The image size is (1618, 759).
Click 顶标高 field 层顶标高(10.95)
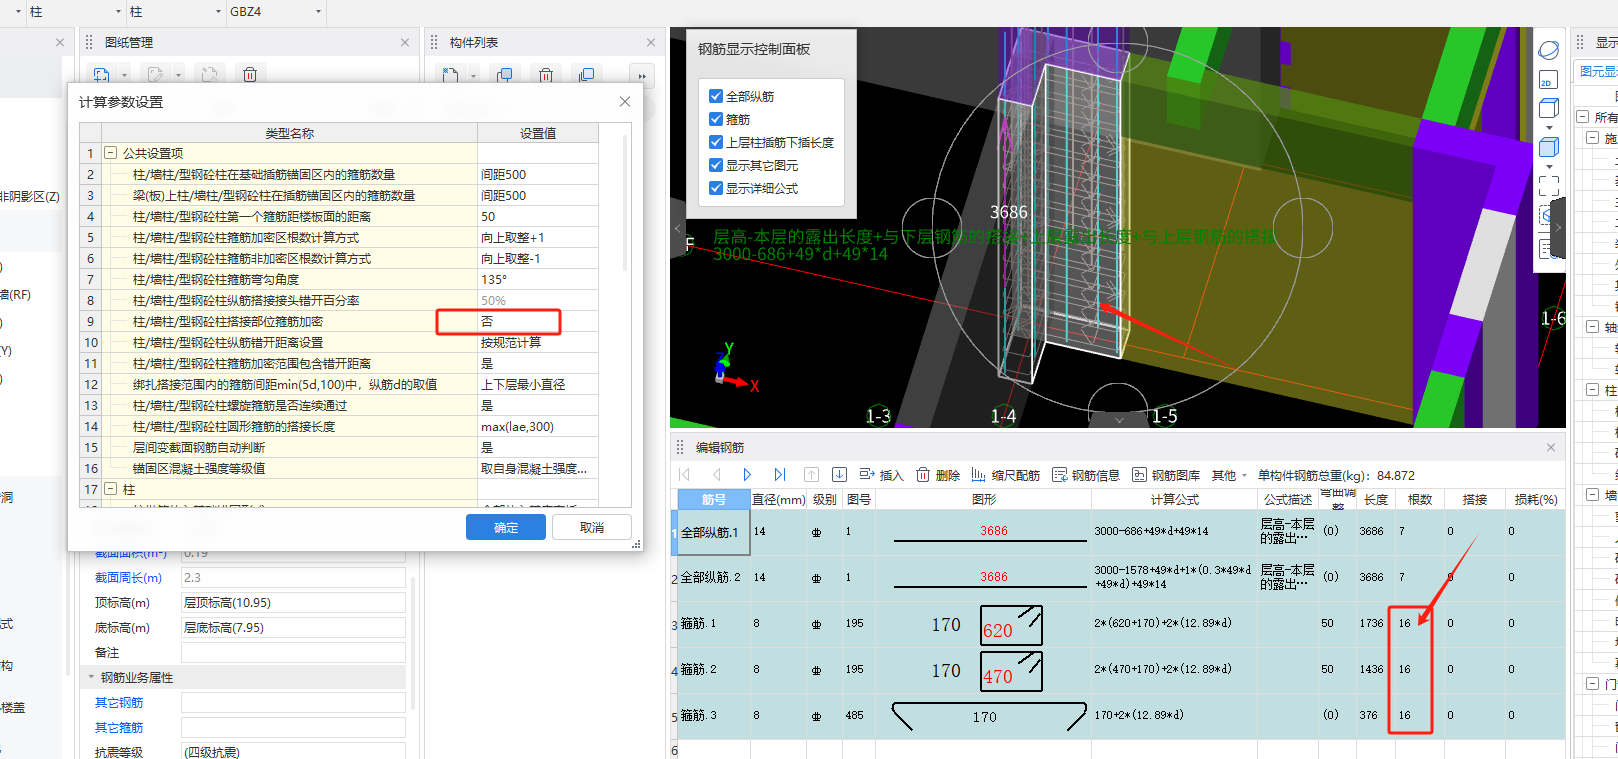click(293, 603)
